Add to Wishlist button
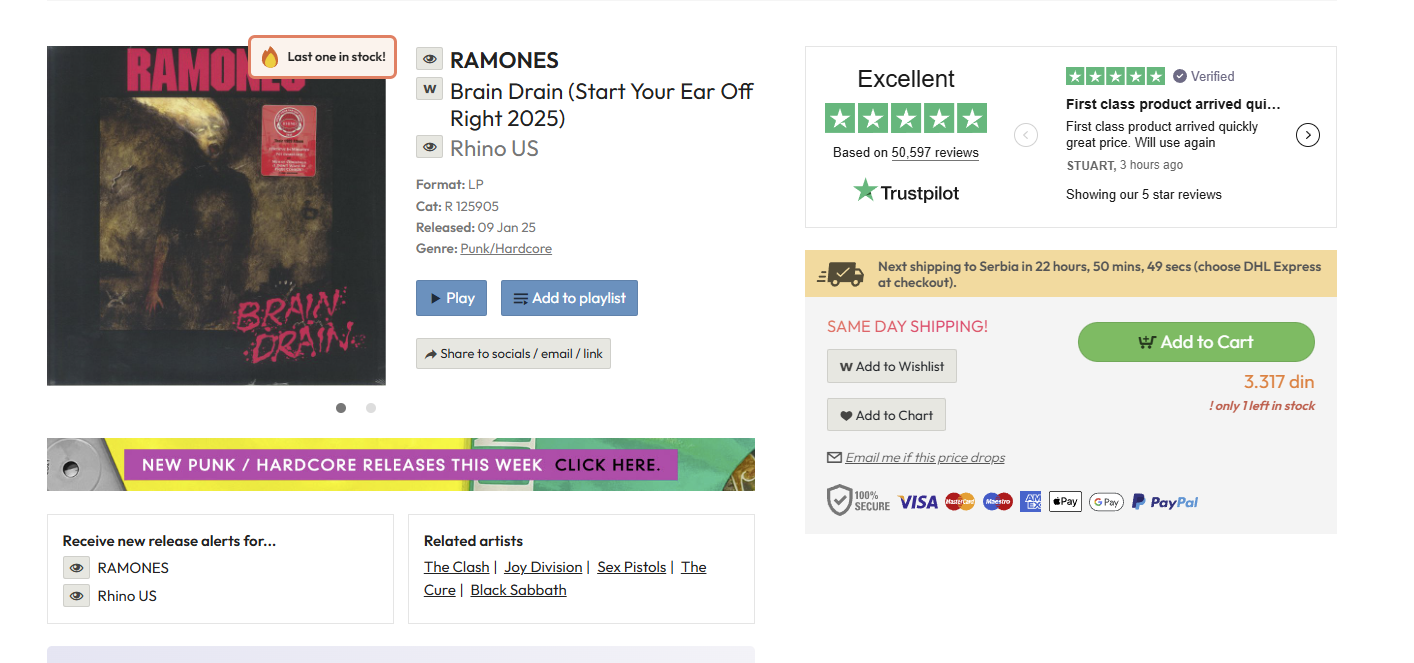 pyautogui.click(x=891, y=366)
